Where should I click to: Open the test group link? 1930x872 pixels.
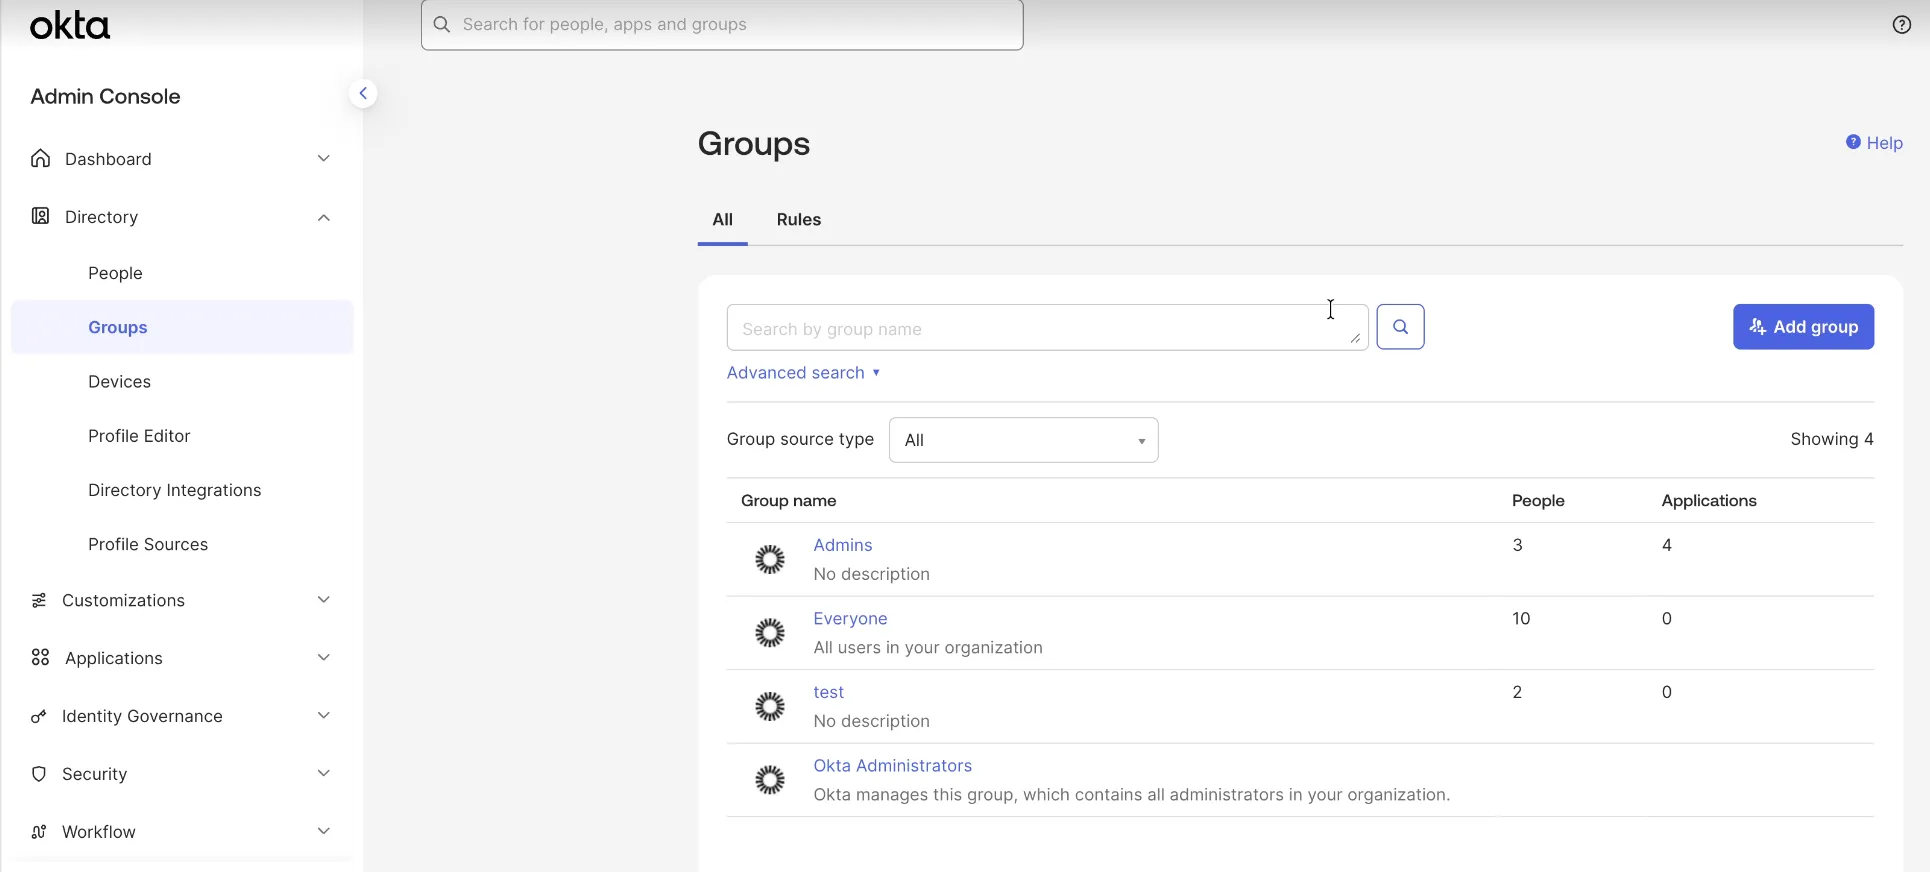click(x=828, y=692)
